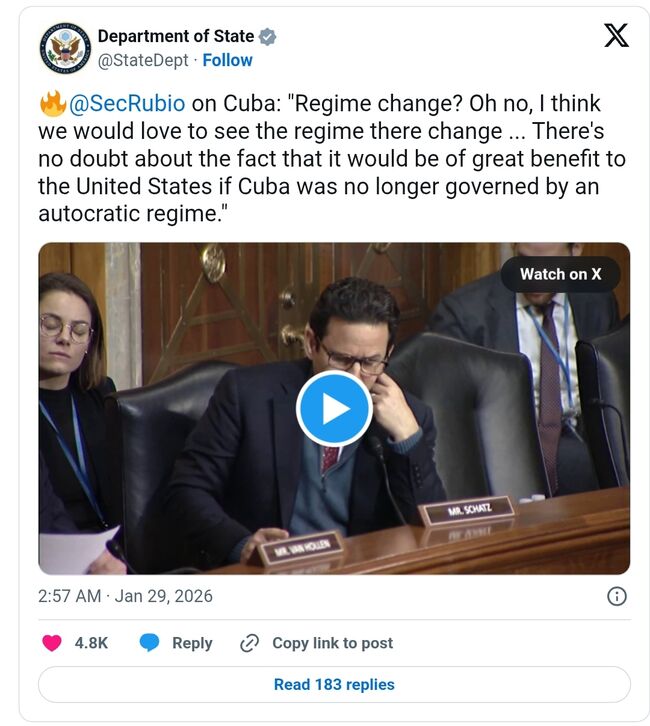Click the @StateDept handle
This screenshot has height=726, width=650.
pos(145,60)
